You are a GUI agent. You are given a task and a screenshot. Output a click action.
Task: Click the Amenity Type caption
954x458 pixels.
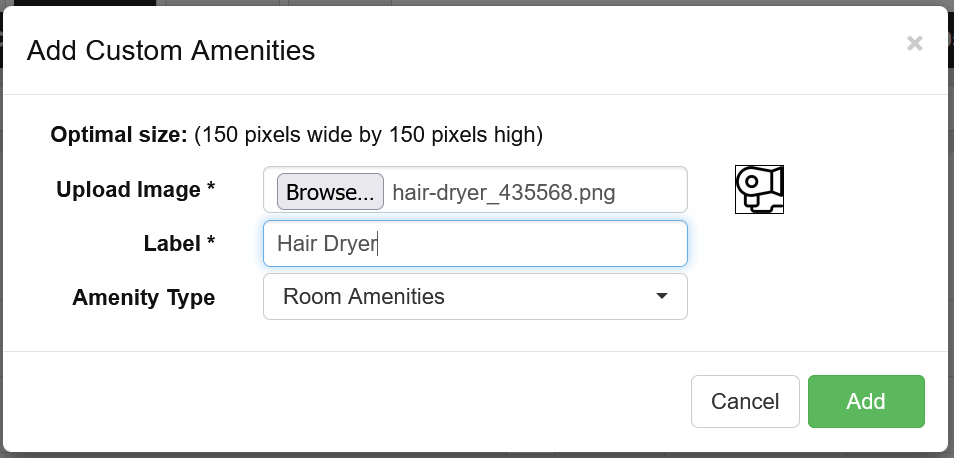(144, 297)
